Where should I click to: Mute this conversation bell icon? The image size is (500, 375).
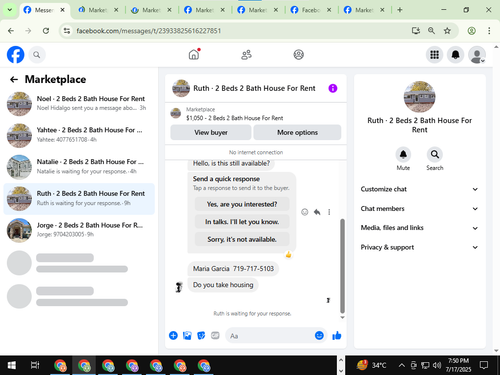tap(403, 154)
